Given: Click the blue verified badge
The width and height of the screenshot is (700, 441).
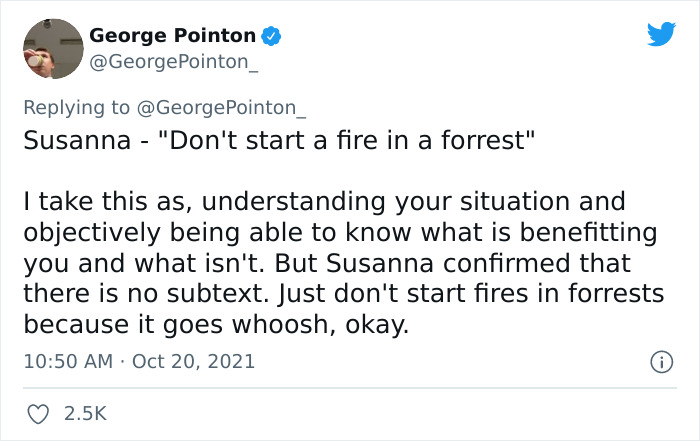Looking at the screenshot, I should click(x=270, y=36).
